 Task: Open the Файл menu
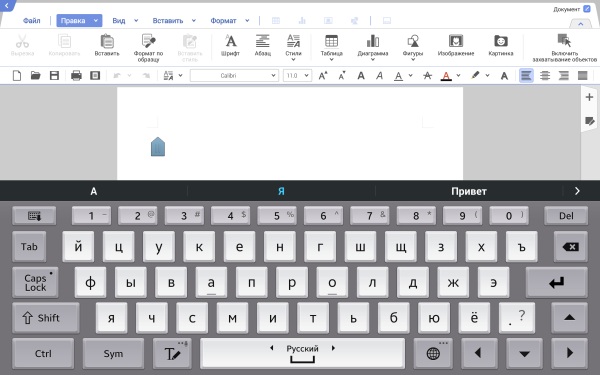(31, 21)
